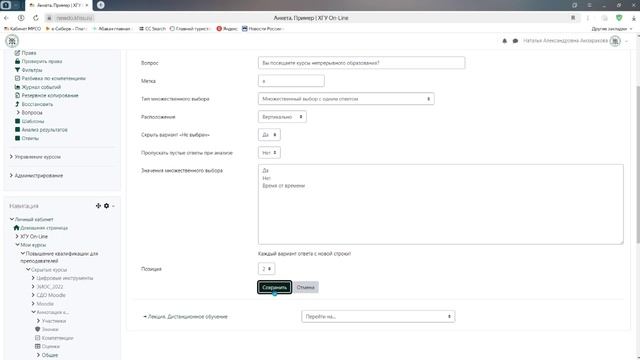
Task: Open the Журнал событий link
Action: [x=41, y=87]
